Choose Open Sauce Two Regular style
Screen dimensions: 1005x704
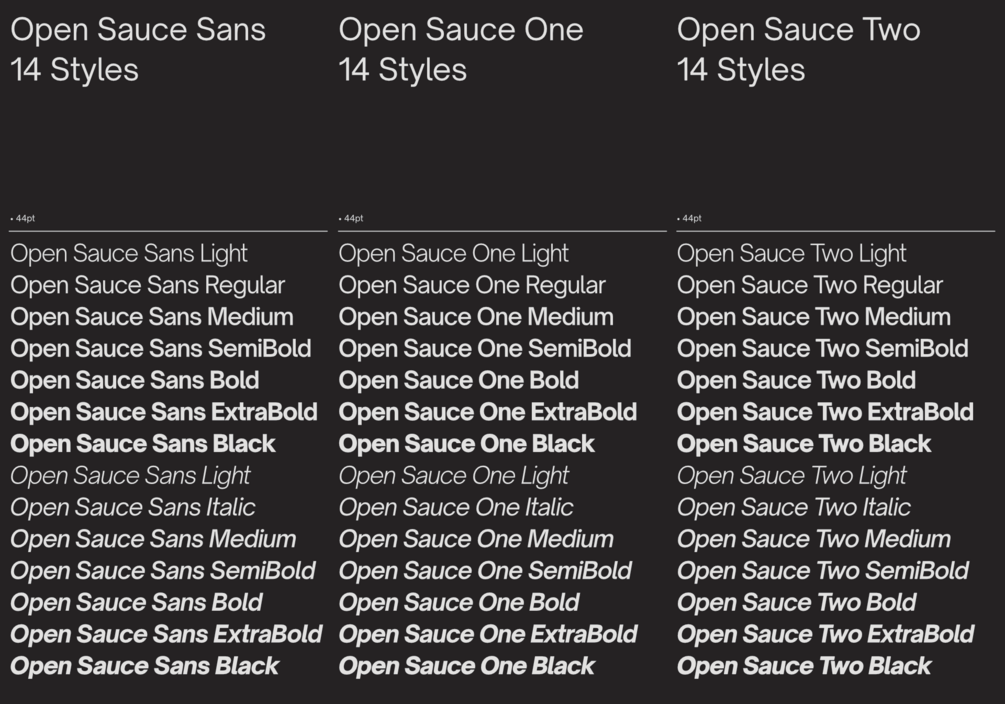point(809,285)
